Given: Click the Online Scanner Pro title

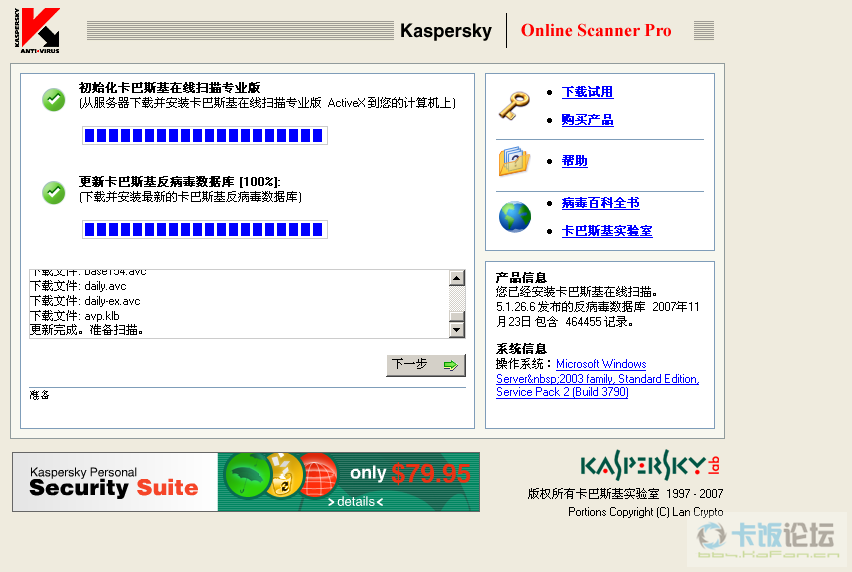Looking at the screenshot, I should [x=596, y=30].
